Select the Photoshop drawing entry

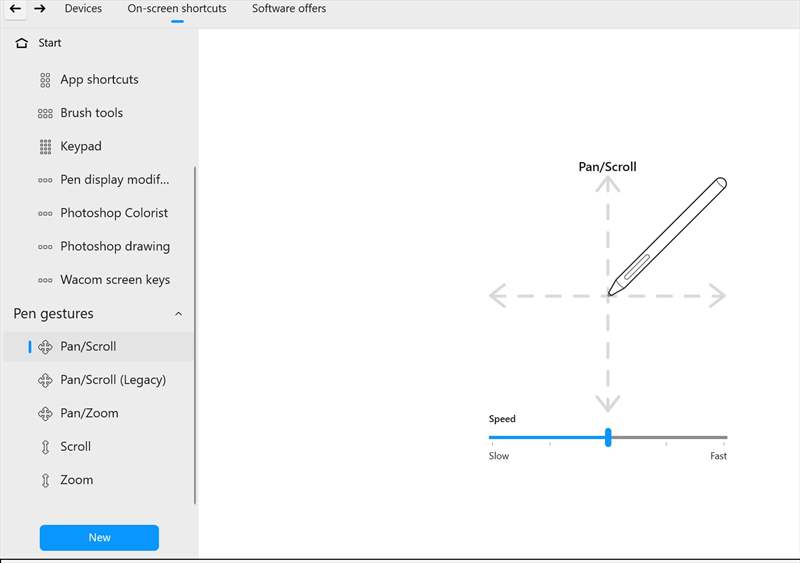[x=115, y=247]
